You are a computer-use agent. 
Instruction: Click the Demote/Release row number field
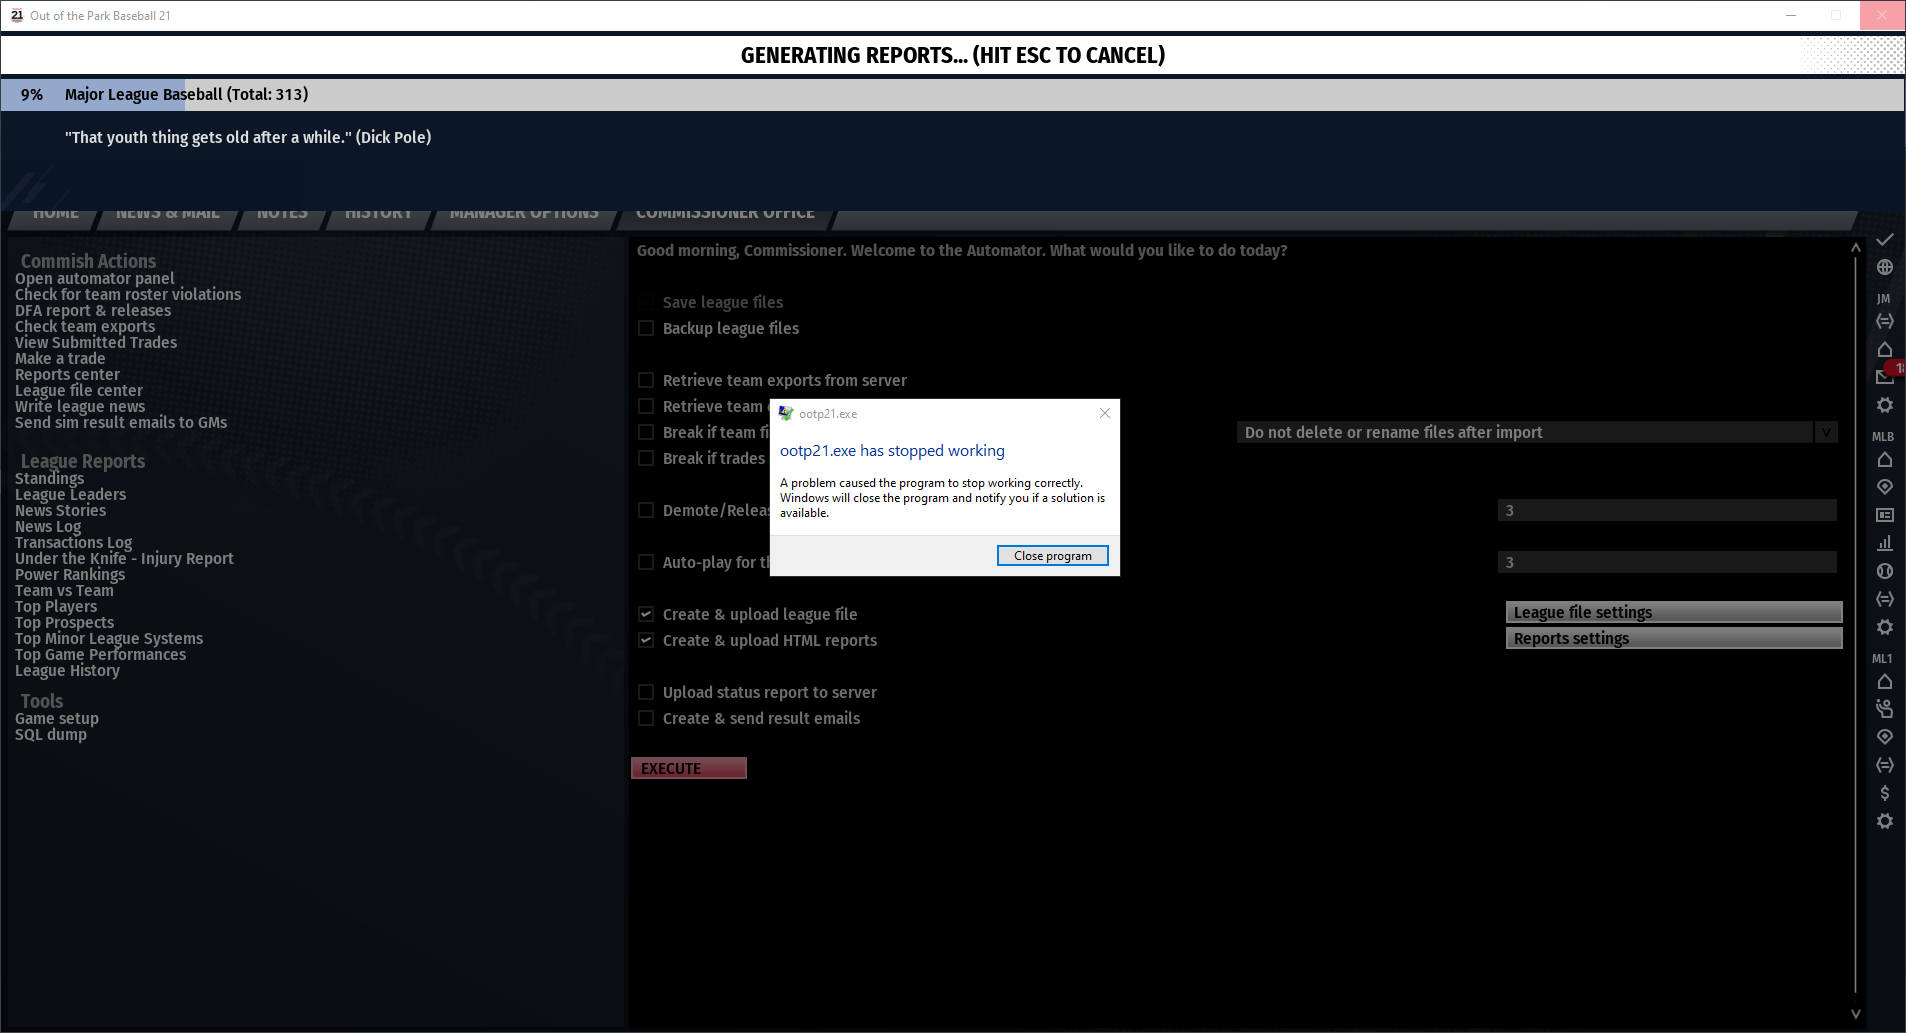(1667, 510)
